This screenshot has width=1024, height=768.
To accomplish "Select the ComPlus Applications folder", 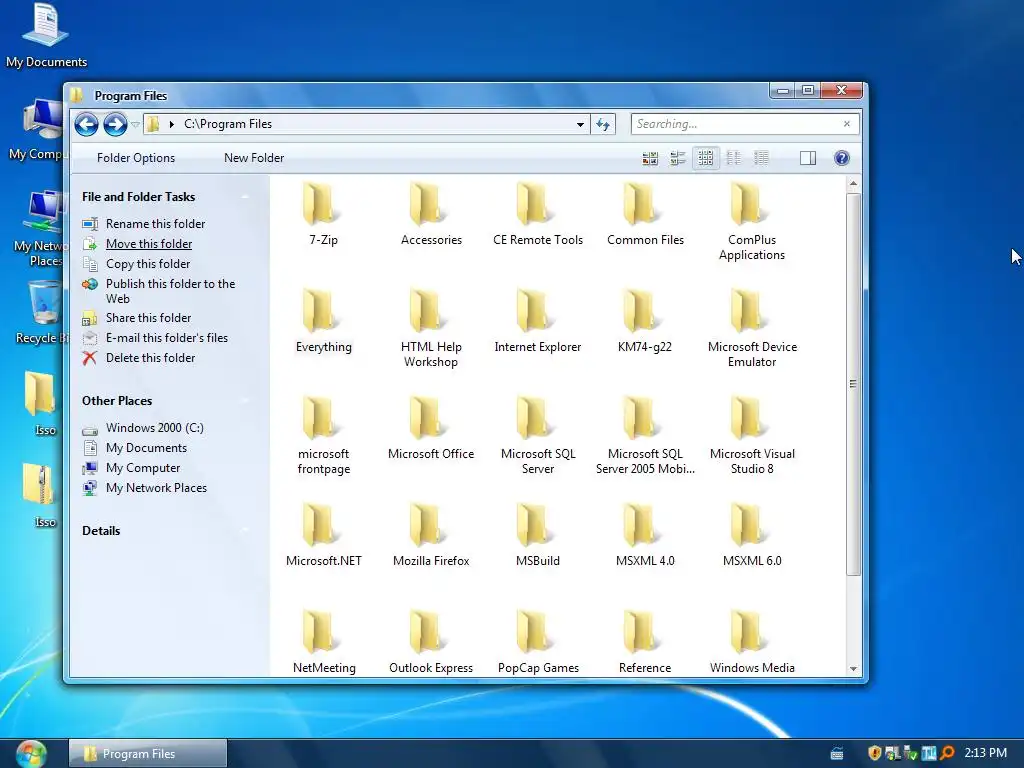I will point(752,222).
